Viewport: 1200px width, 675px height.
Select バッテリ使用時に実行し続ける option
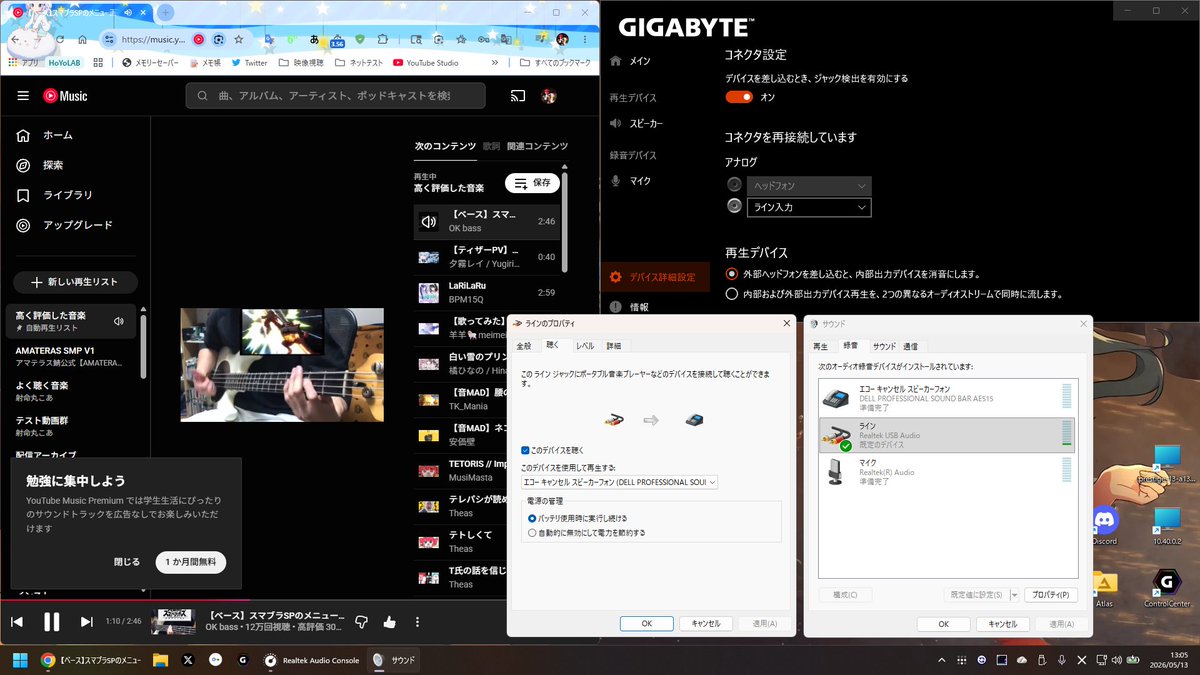point(532,518)
